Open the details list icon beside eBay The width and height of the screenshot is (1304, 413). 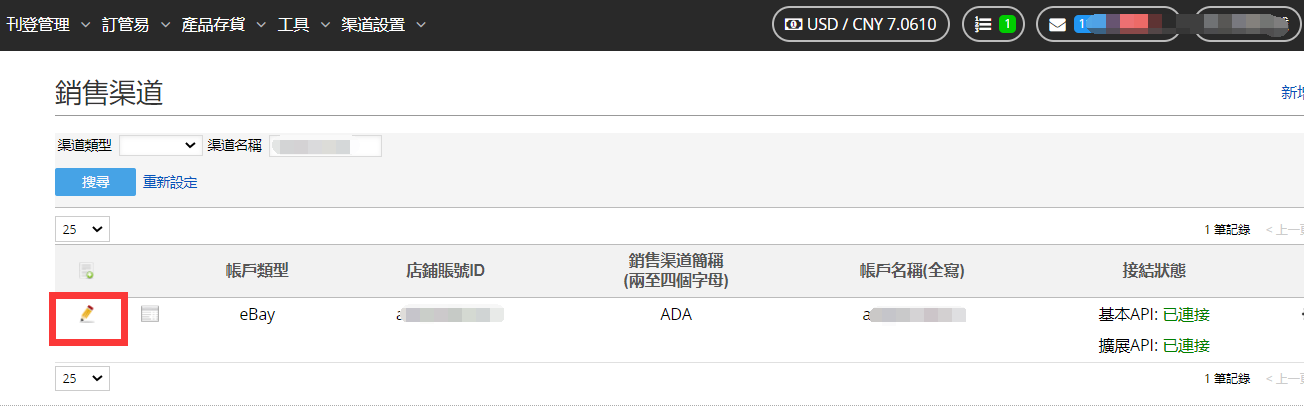click(150, 314)
